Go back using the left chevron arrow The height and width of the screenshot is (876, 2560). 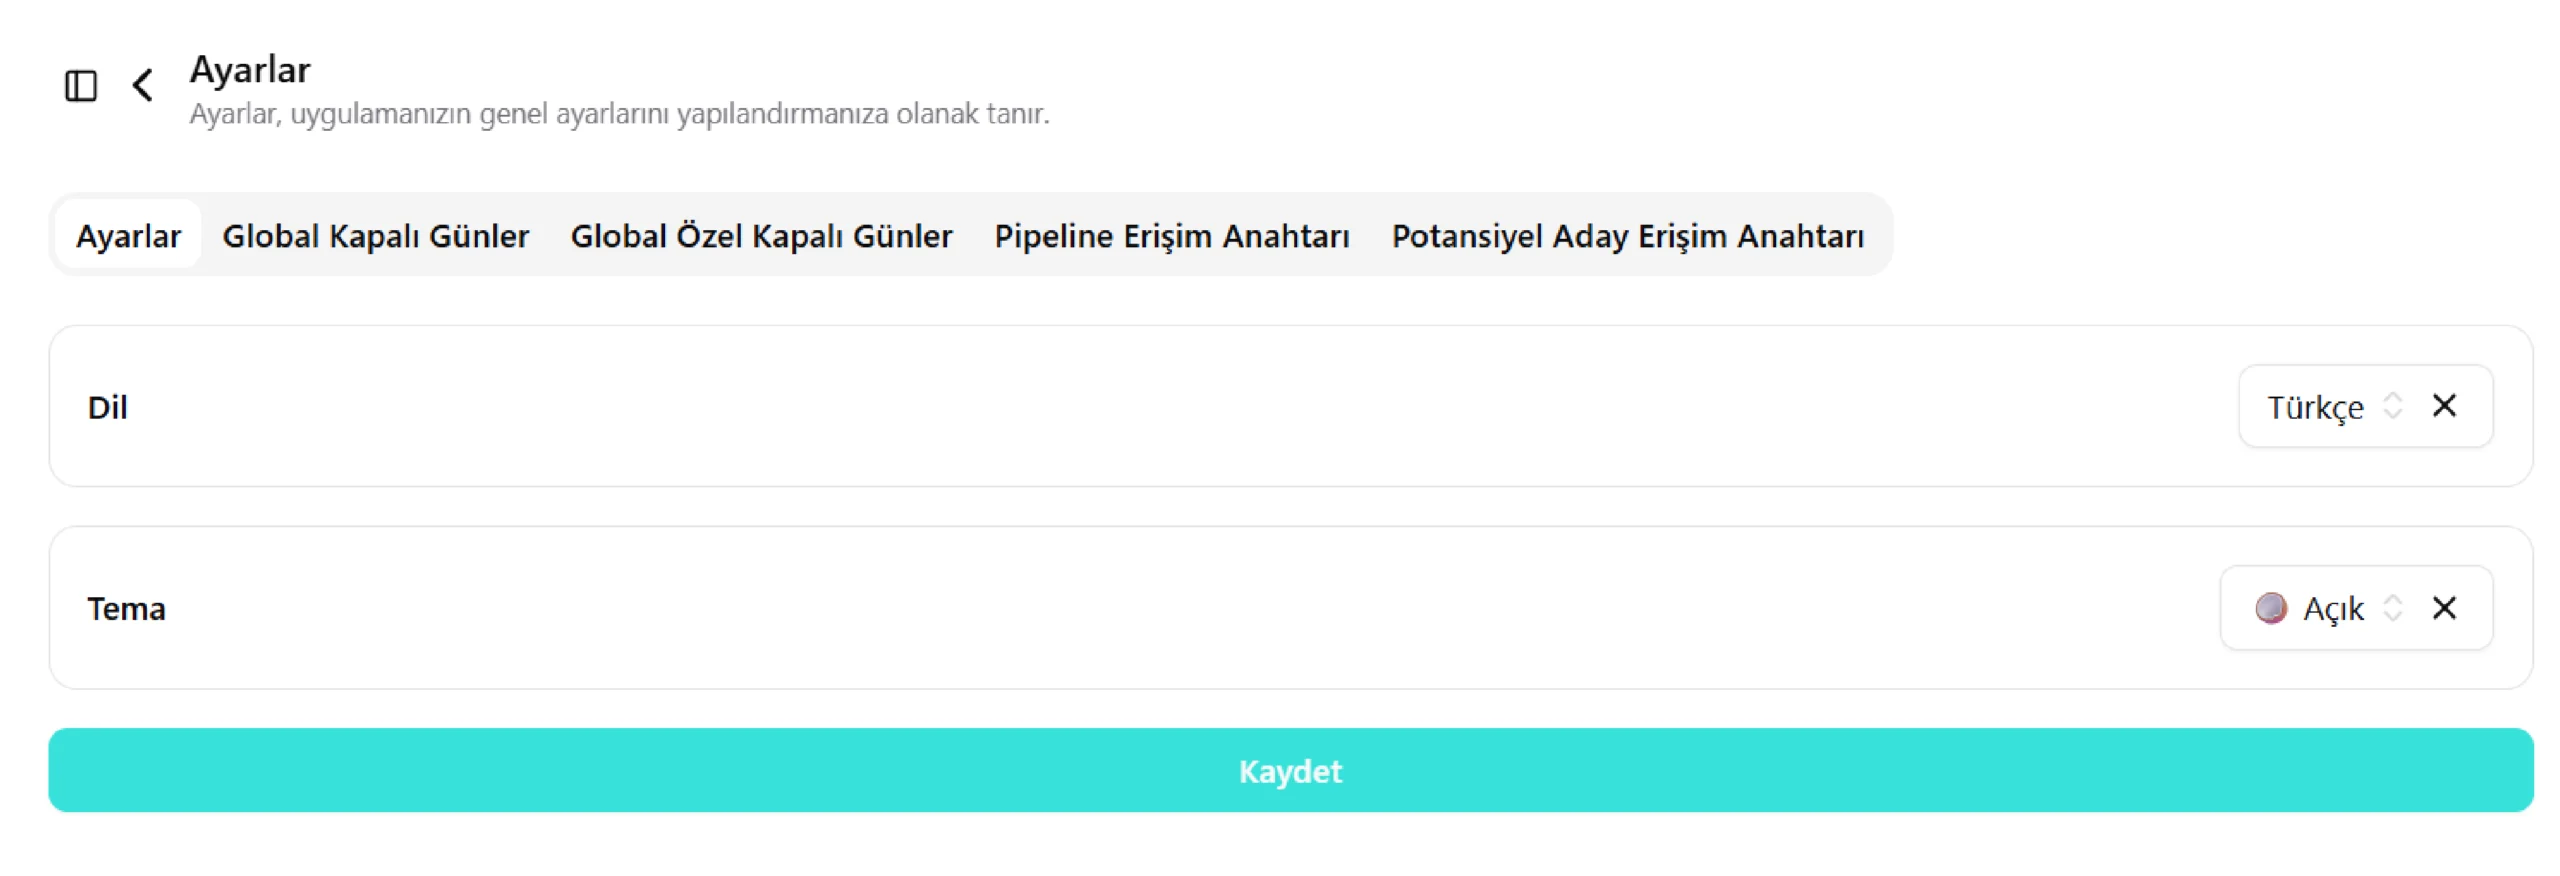tap(143, 86)
